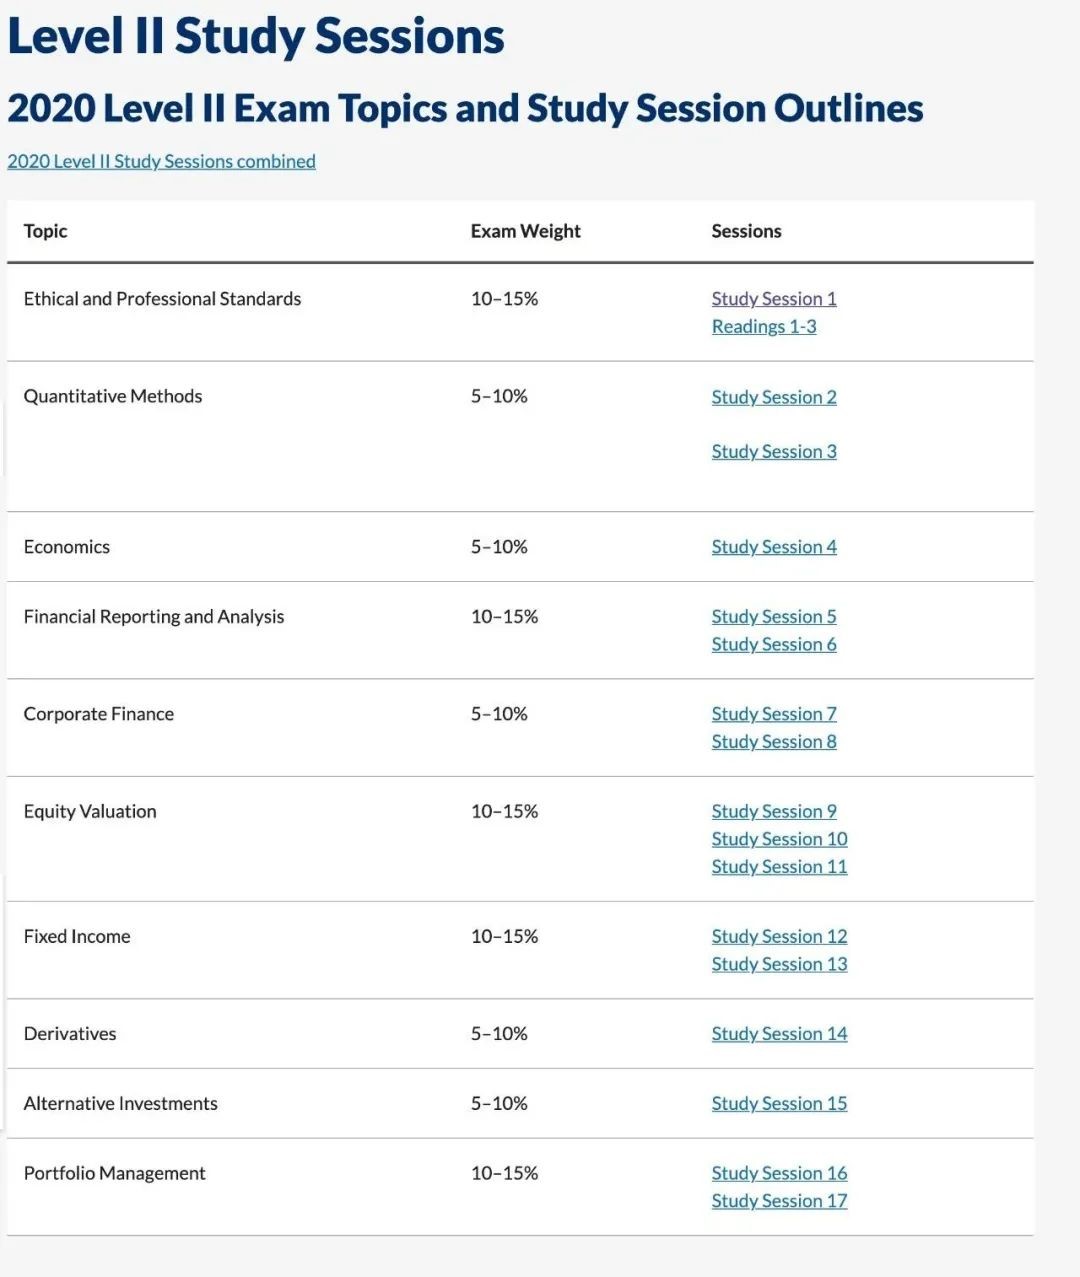Select Study Session 11 under Equity Valuation

779,867
